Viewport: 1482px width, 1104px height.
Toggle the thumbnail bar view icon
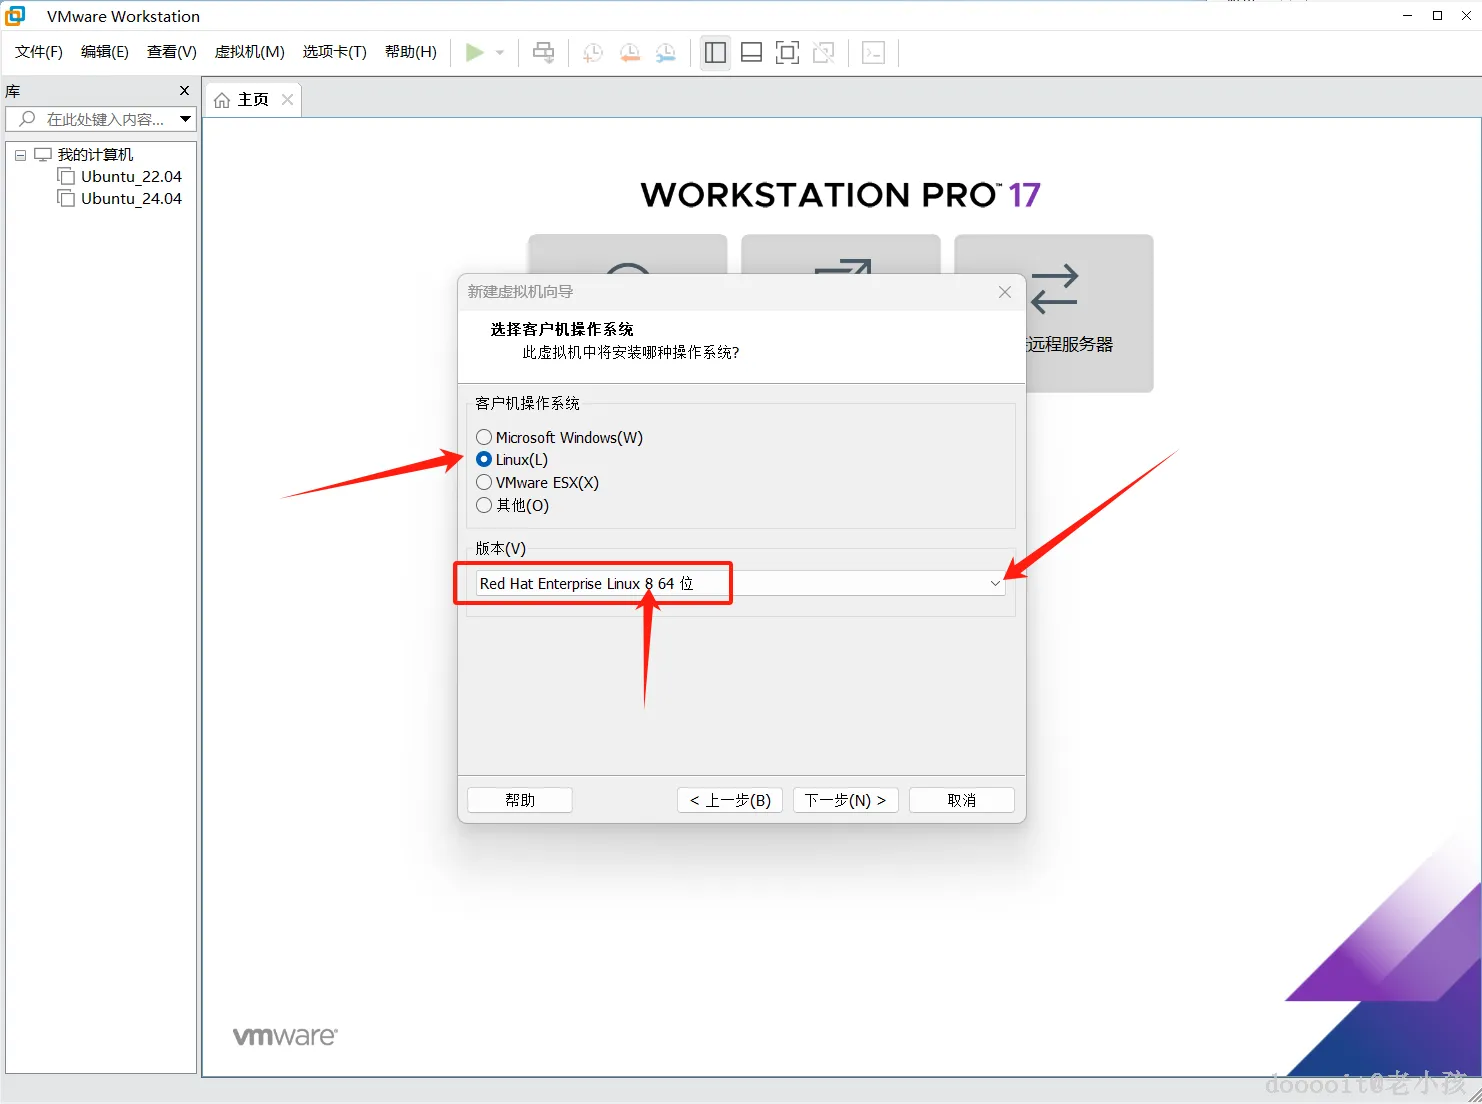coord(751,53)
